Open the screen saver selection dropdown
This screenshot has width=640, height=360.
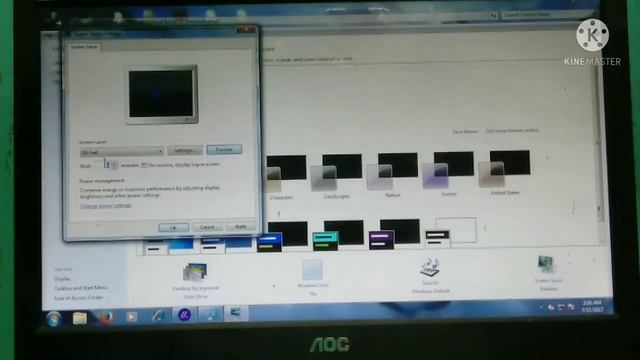(x=122, y=152)
